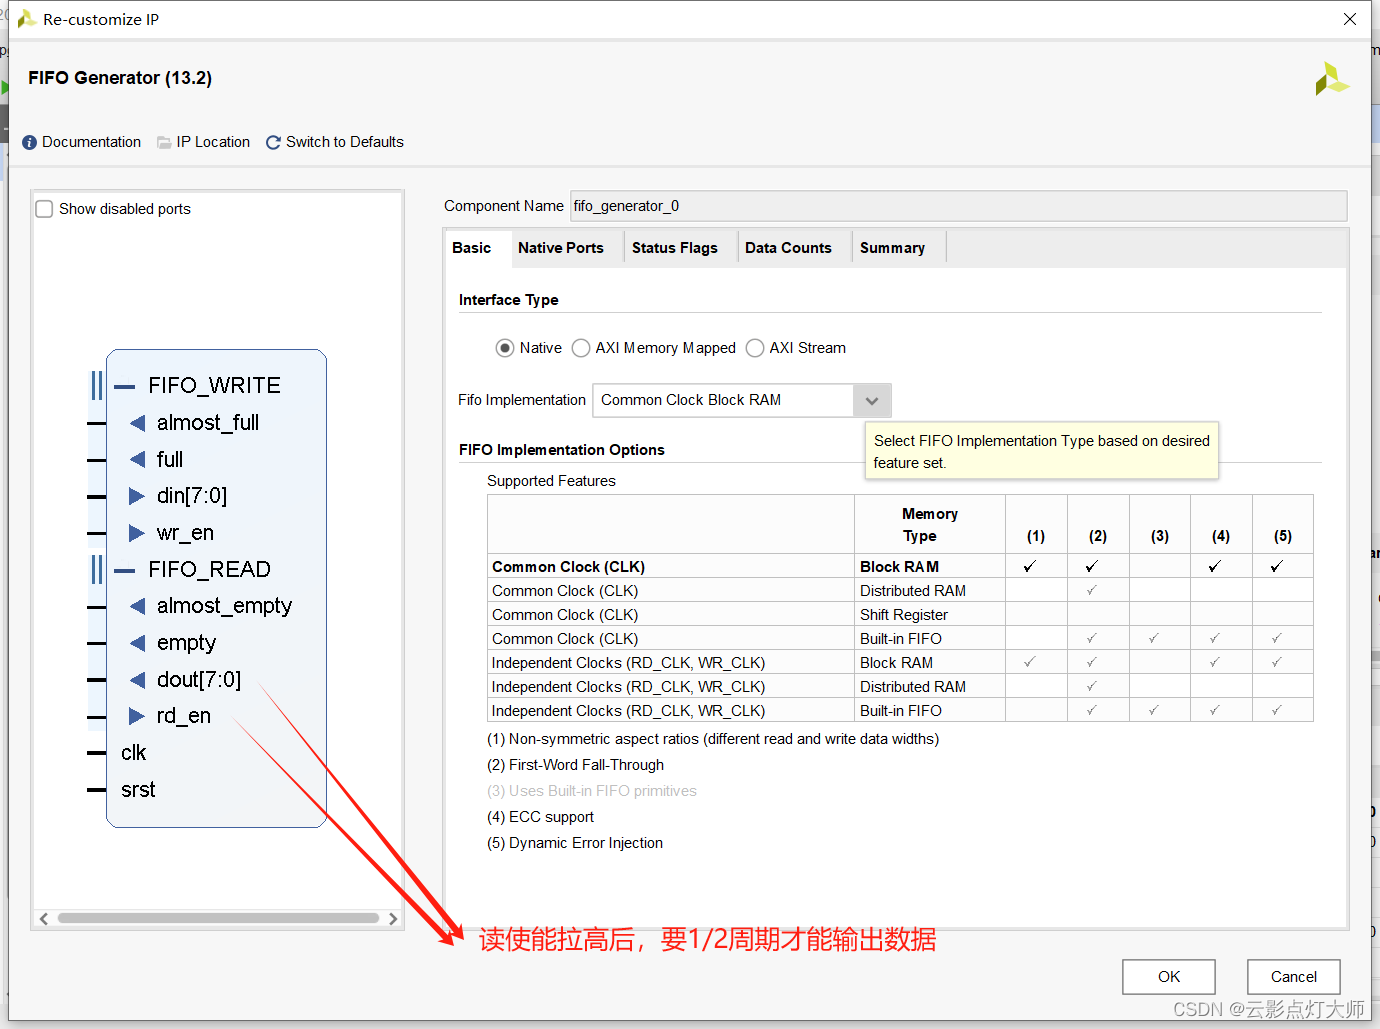The width and height of the screenshot is (1380, 1029).
Task: Click Switch to Defaults
Action: click(345, 142)
